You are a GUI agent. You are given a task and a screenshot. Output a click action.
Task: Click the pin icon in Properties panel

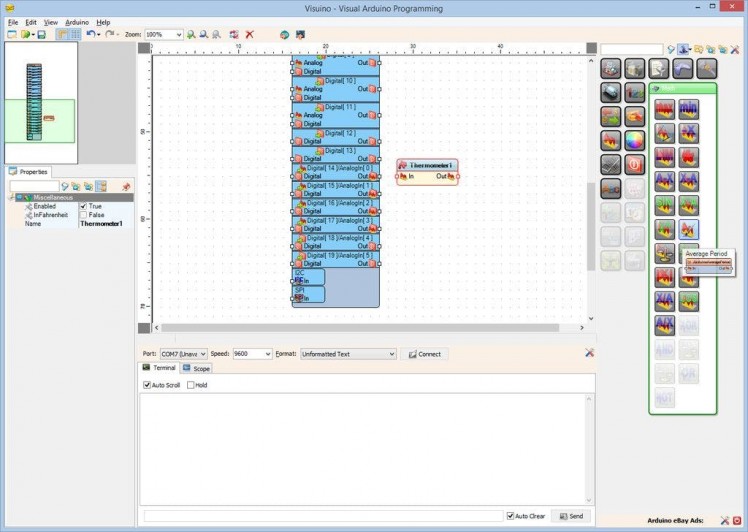125,186
